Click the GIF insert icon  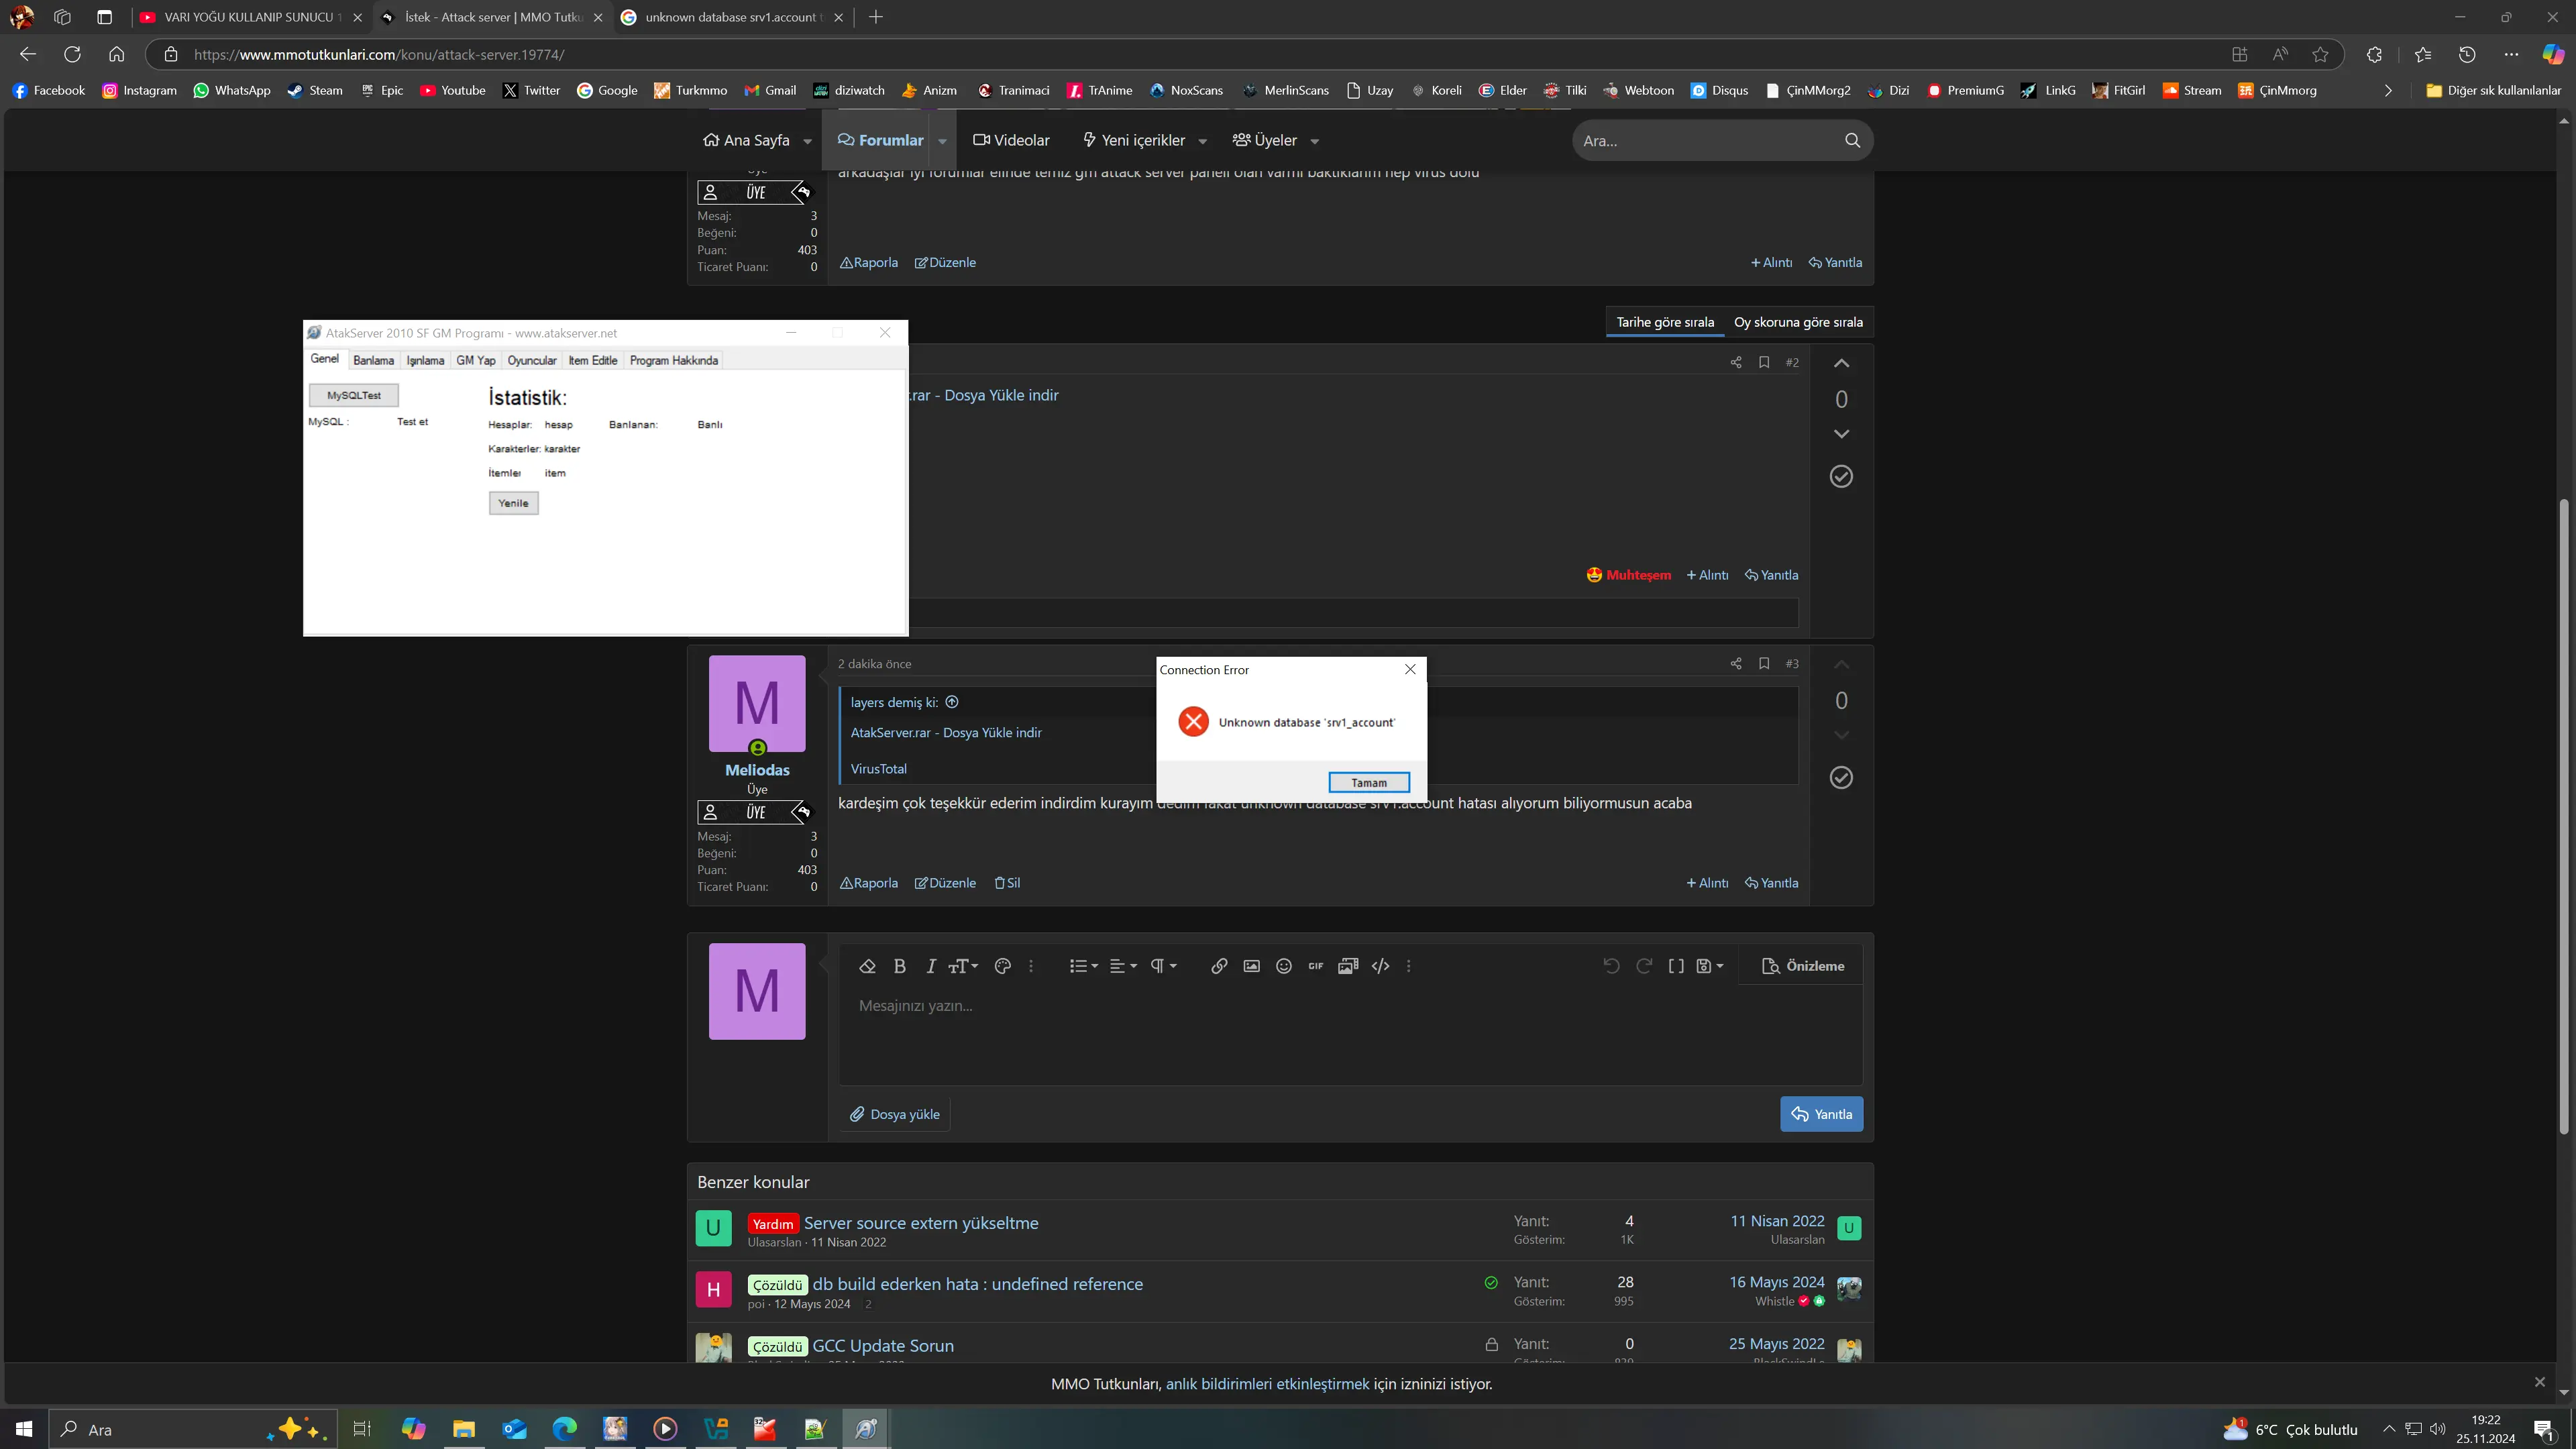point(1315,966)
